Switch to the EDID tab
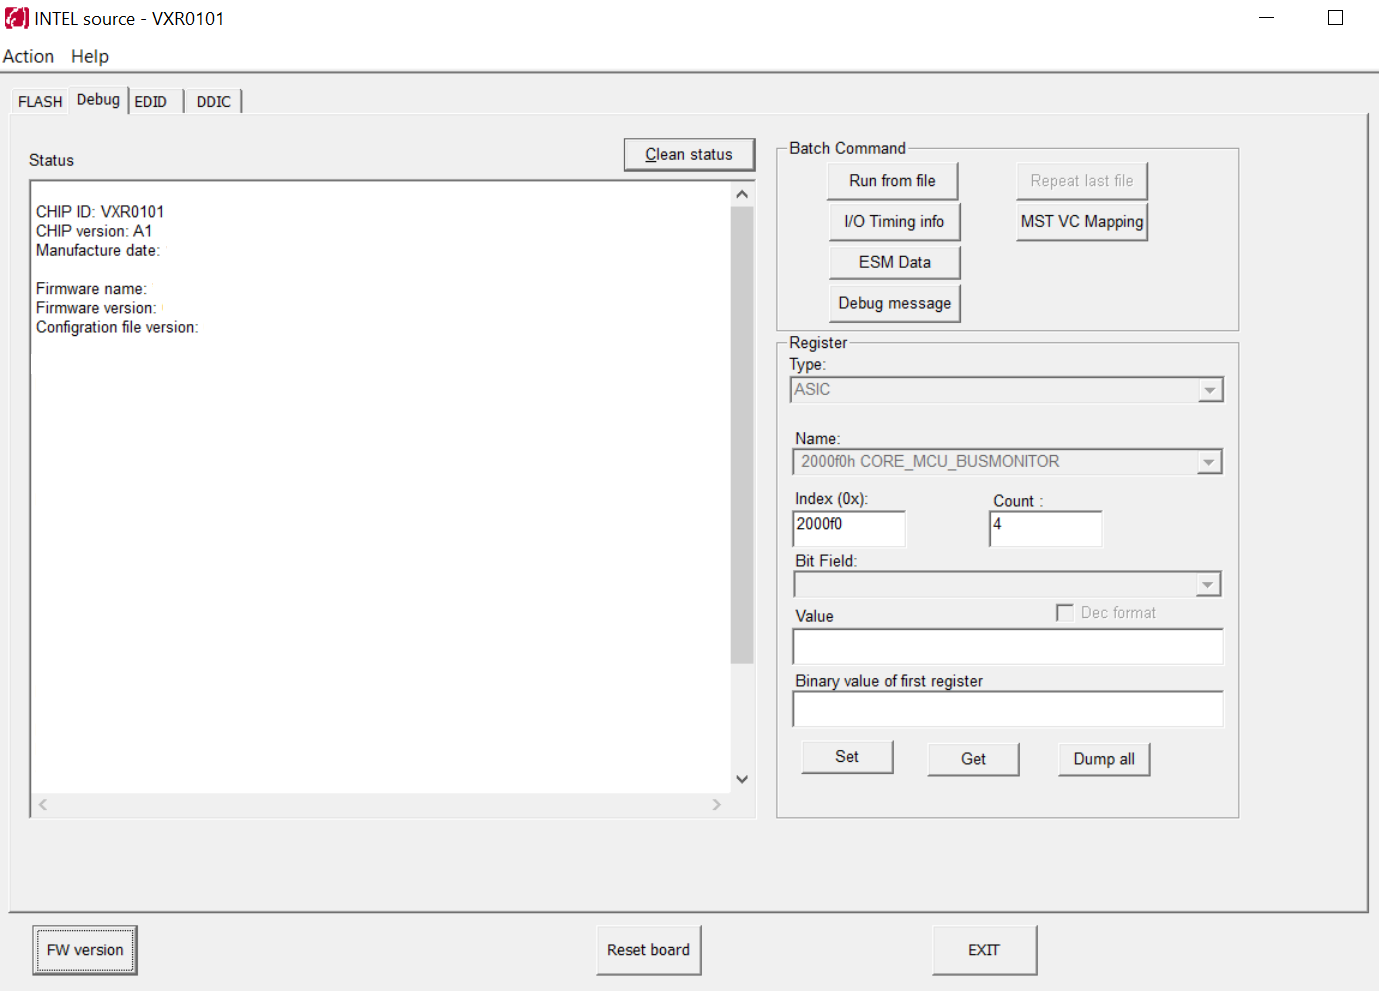The image size is (1379, 991). (x=151, y=101)
